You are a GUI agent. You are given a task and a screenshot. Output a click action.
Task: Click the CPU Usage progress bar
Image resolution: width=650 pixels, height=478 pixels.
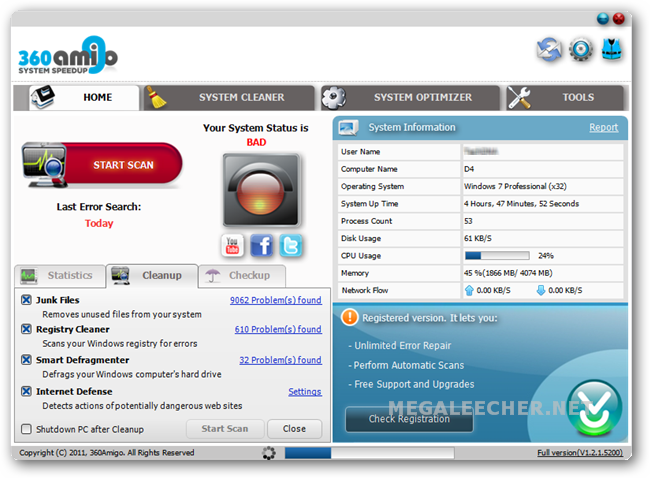click(497, 255)
